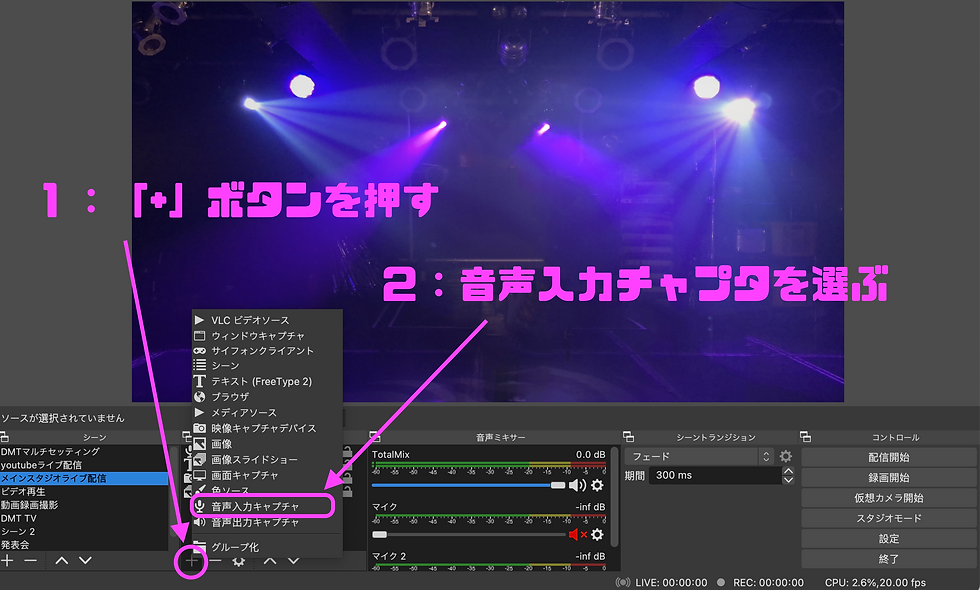
Task: Click the 録画開始 button
Action: click(889, 478)
